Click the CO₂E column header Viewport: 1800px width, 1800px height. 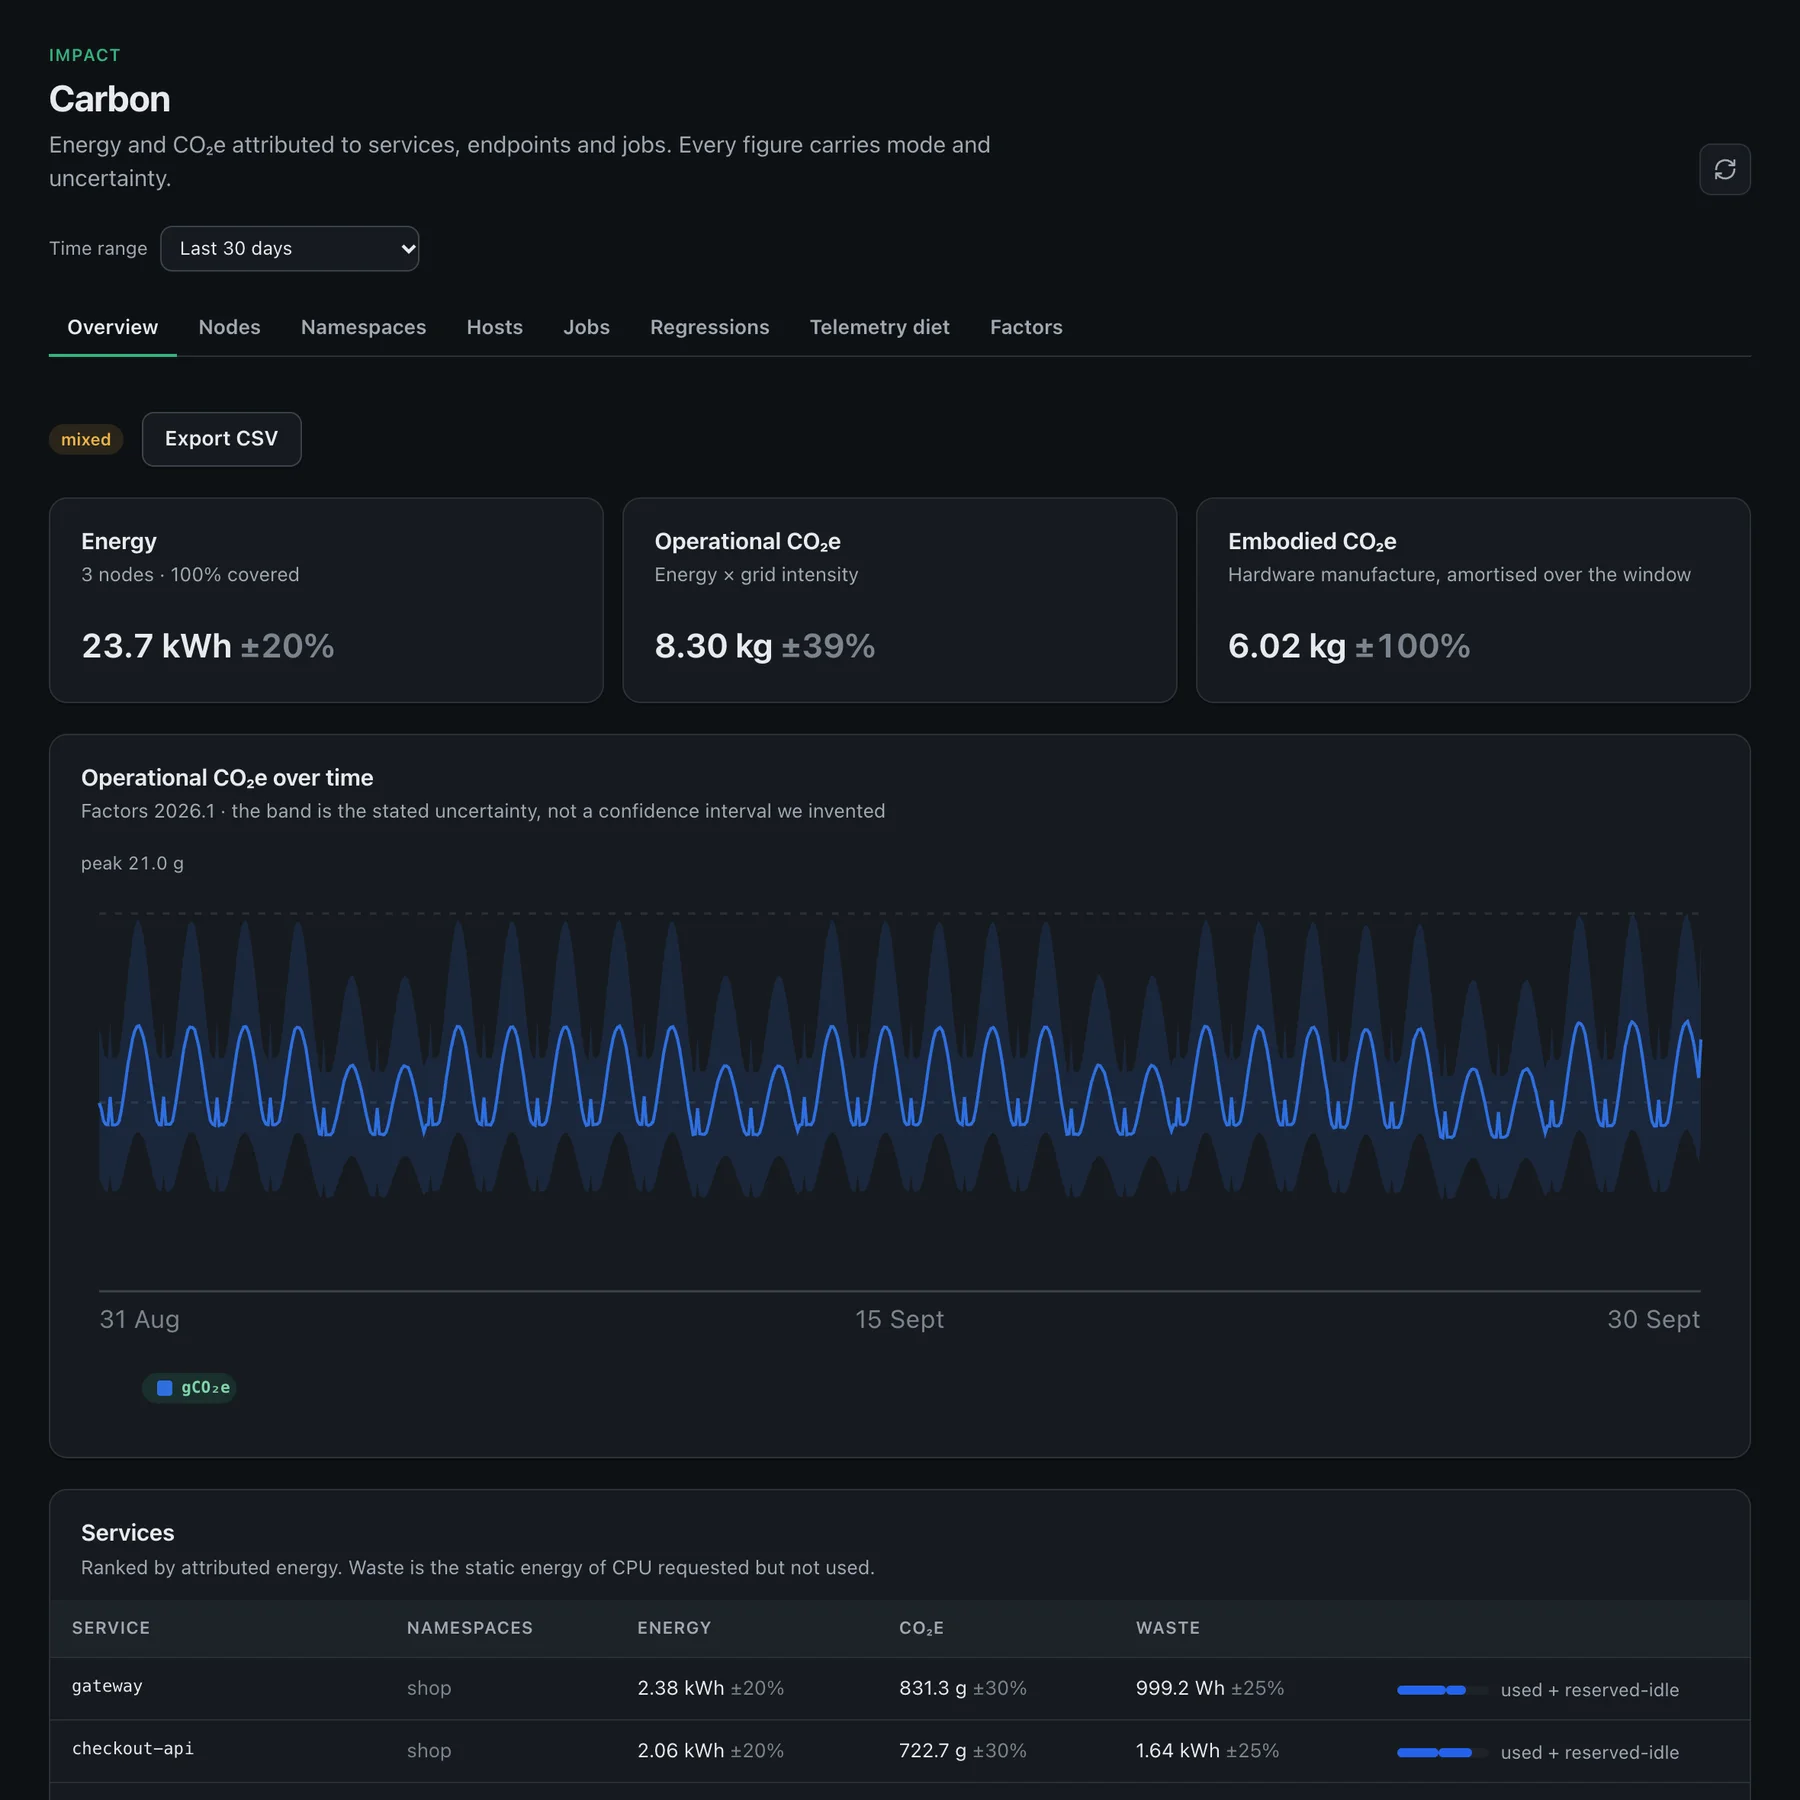(x=921, y=1628)
